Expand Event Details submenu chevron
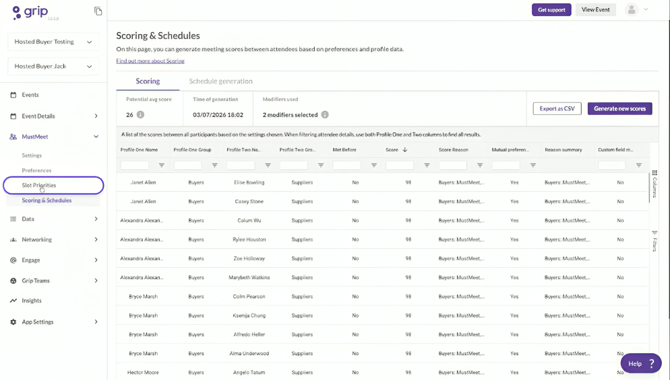670x380 pixels. pyautogui.click(x=96, y=116)
